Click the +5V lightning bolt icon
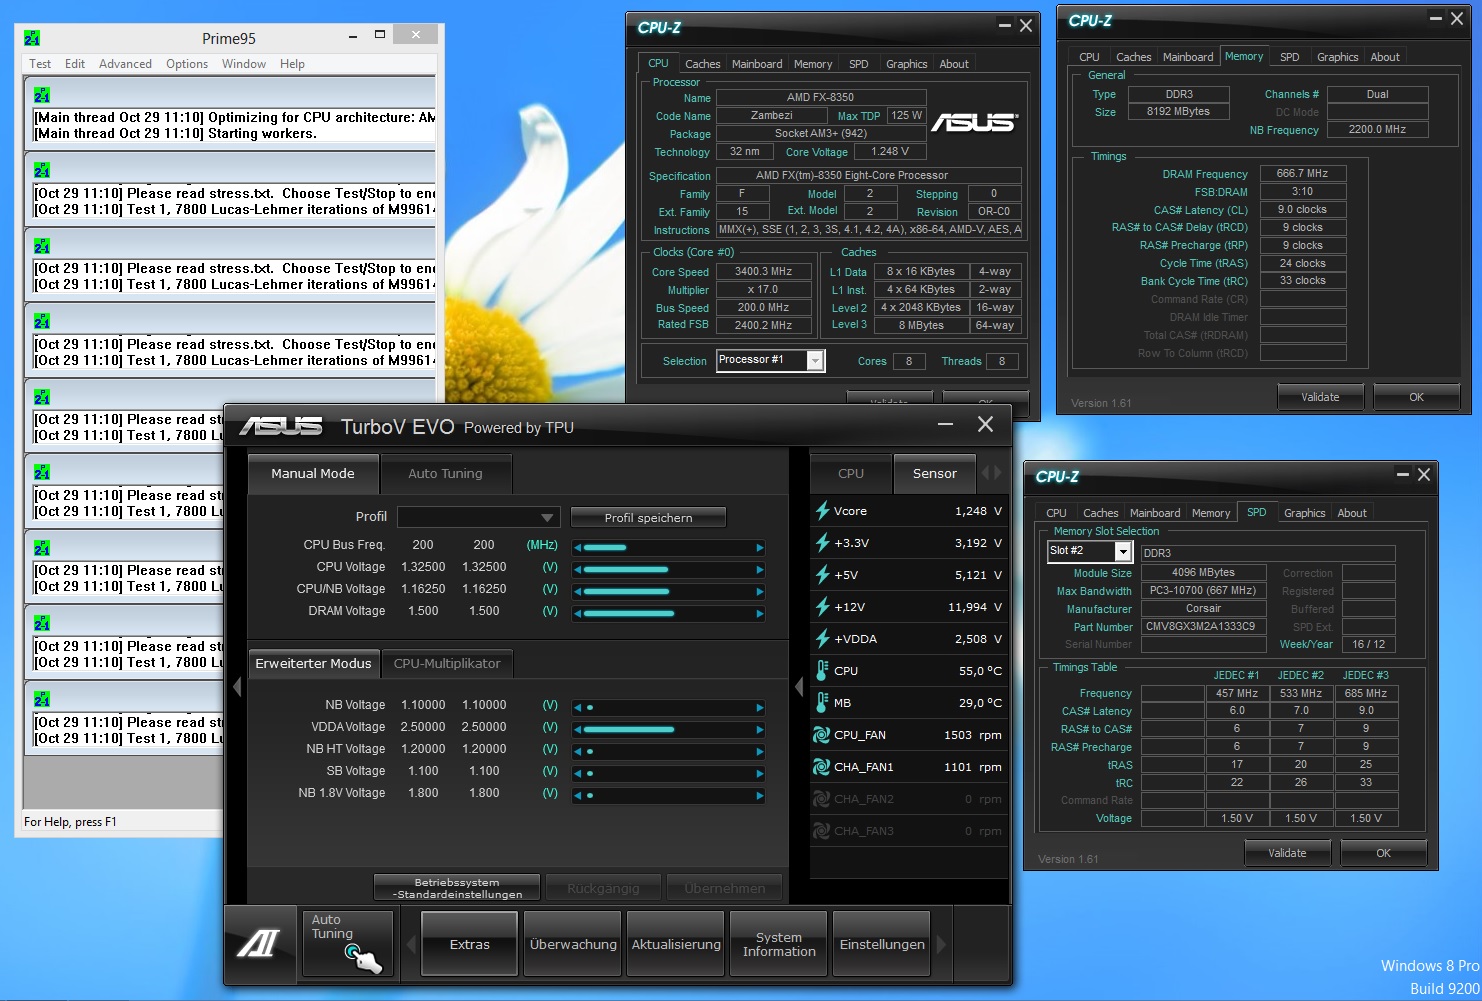 click(822, 575)
